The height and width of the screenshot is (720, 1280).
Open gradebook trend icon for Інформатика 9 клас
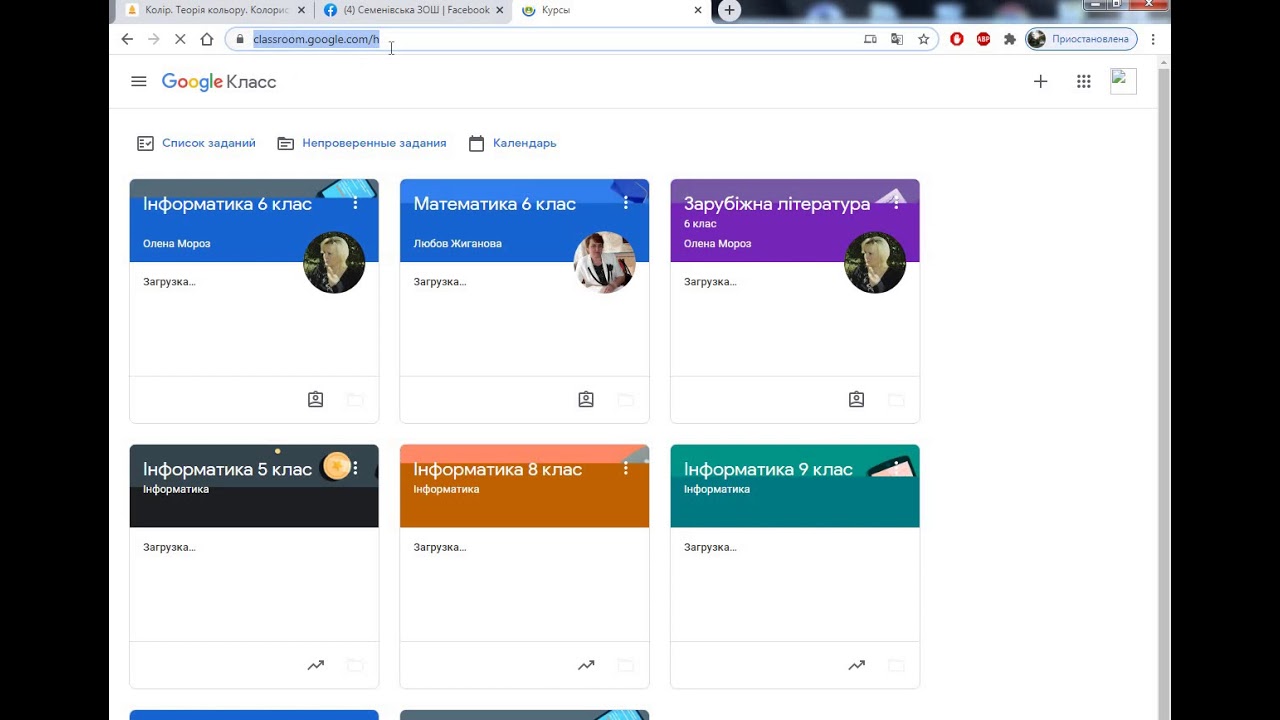coord(856,665)
